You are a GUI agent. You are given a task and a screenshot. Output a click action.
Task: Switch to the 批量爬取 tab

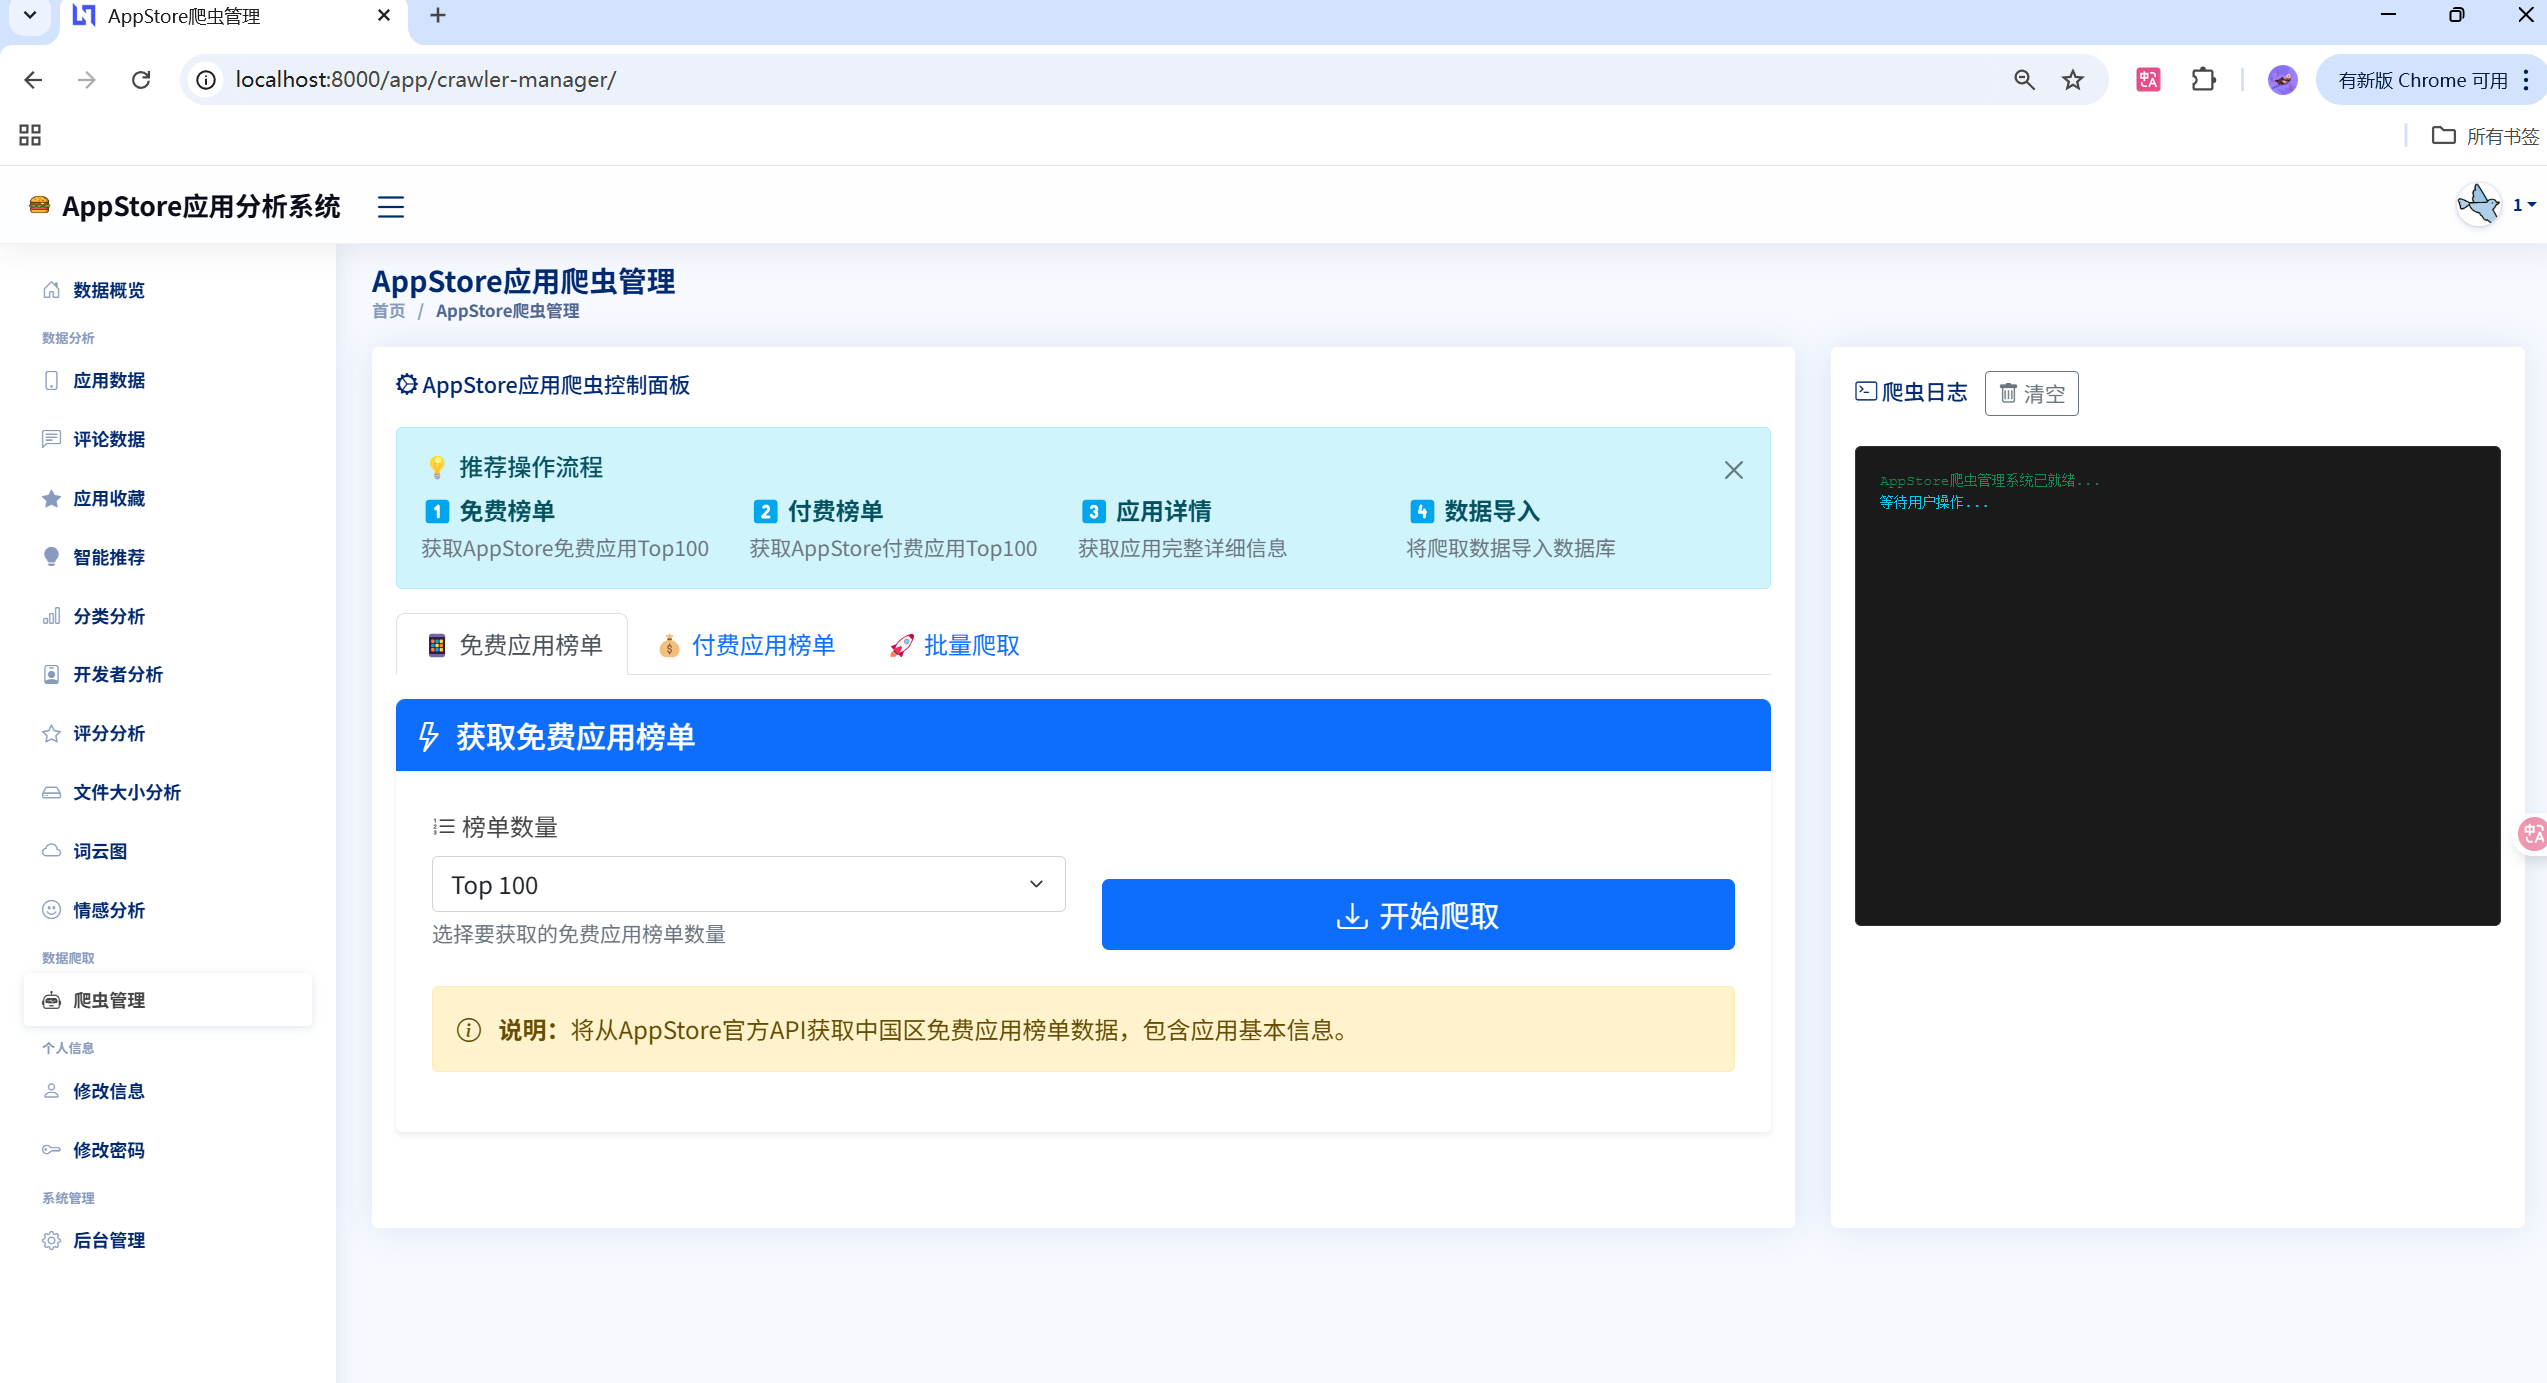tap(954, 645)
